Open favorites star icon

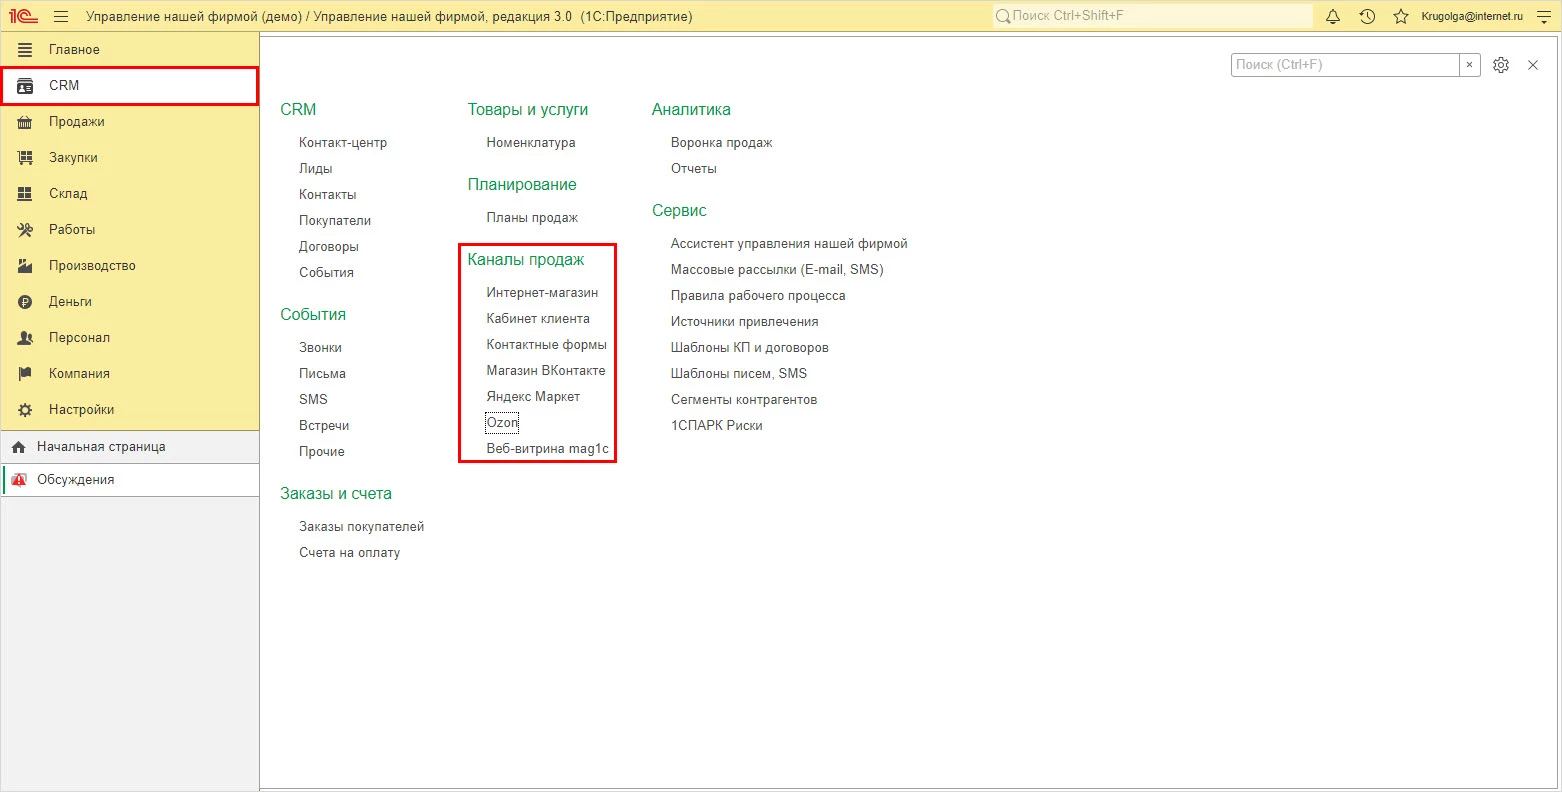click(1401, 17)
